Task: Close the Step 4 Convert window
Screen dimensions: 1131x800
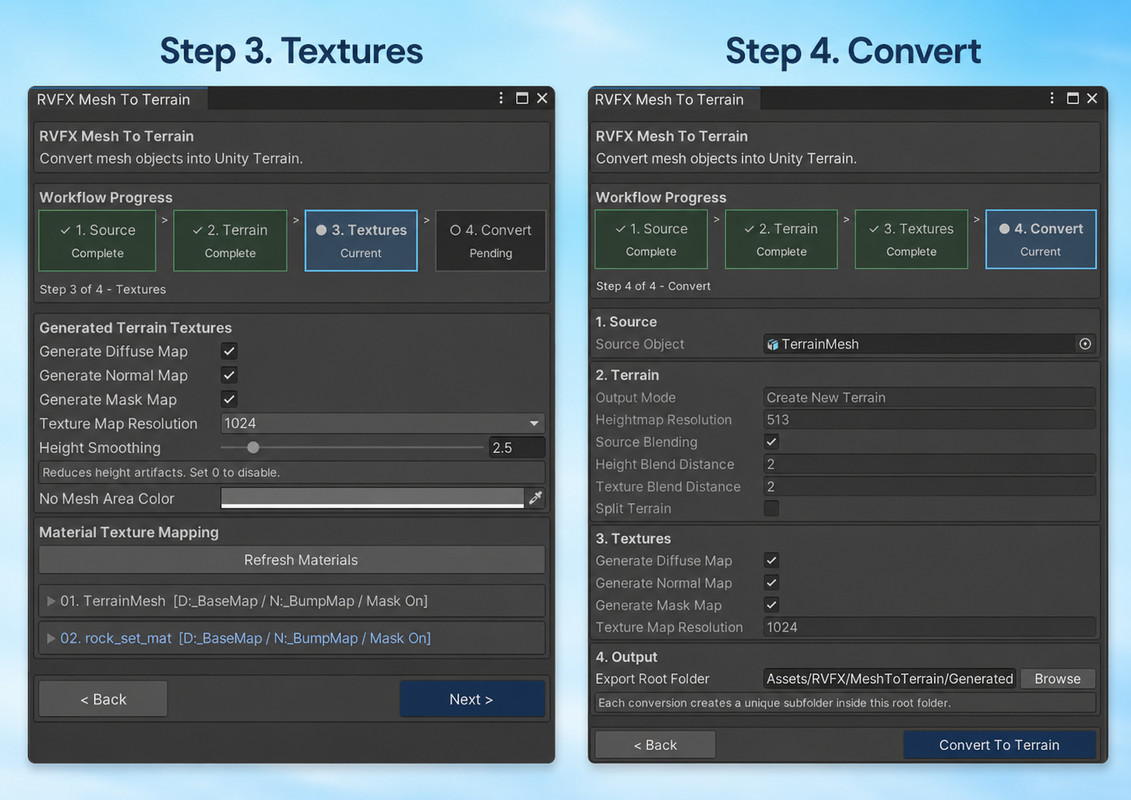Action: (x=1092, y=98)
